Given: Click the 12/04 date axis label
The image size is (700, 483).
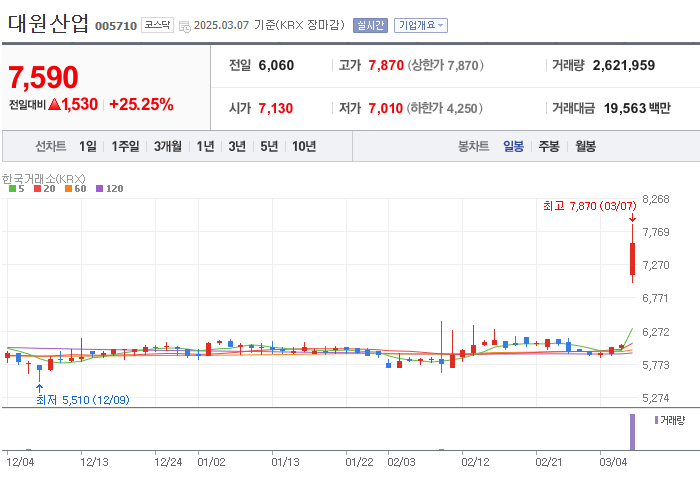Looking at the screenshot, I should (x=20, y=462).
